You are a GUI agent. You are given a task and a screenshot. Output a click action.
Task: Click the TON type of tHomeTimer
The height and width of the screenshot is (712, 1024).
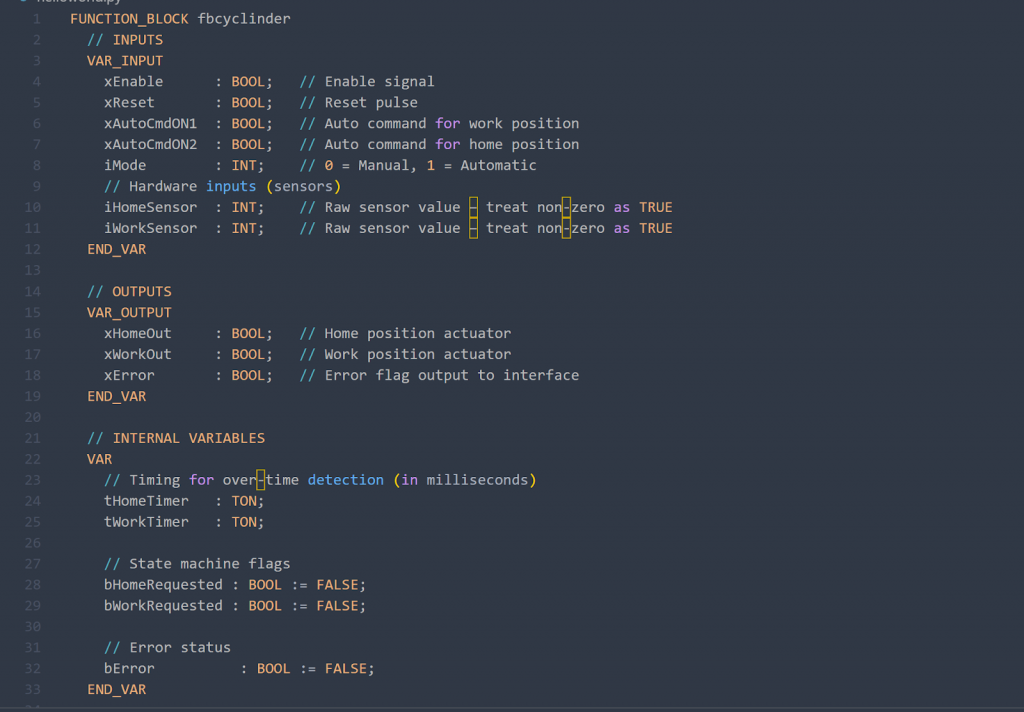tap(244, 501)
